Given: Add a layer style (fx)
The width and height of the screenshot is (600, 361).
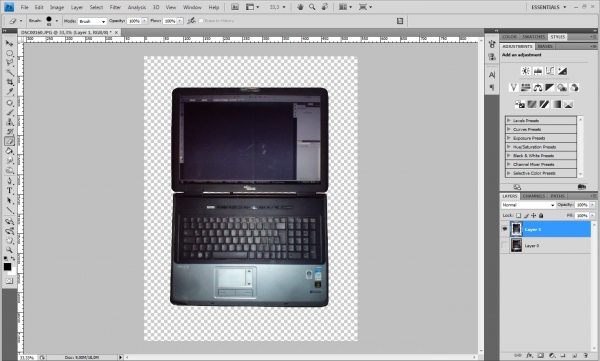Looking at the screenshot, I should point(529,356).
